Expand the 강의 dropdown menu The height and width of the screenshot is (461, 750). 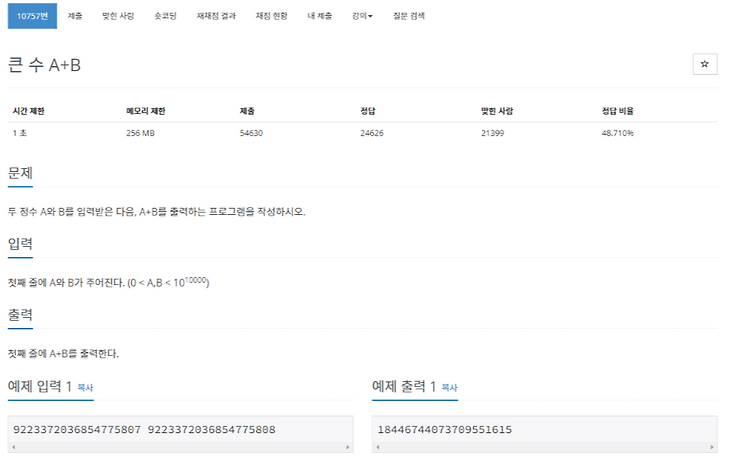click(362, 16)
